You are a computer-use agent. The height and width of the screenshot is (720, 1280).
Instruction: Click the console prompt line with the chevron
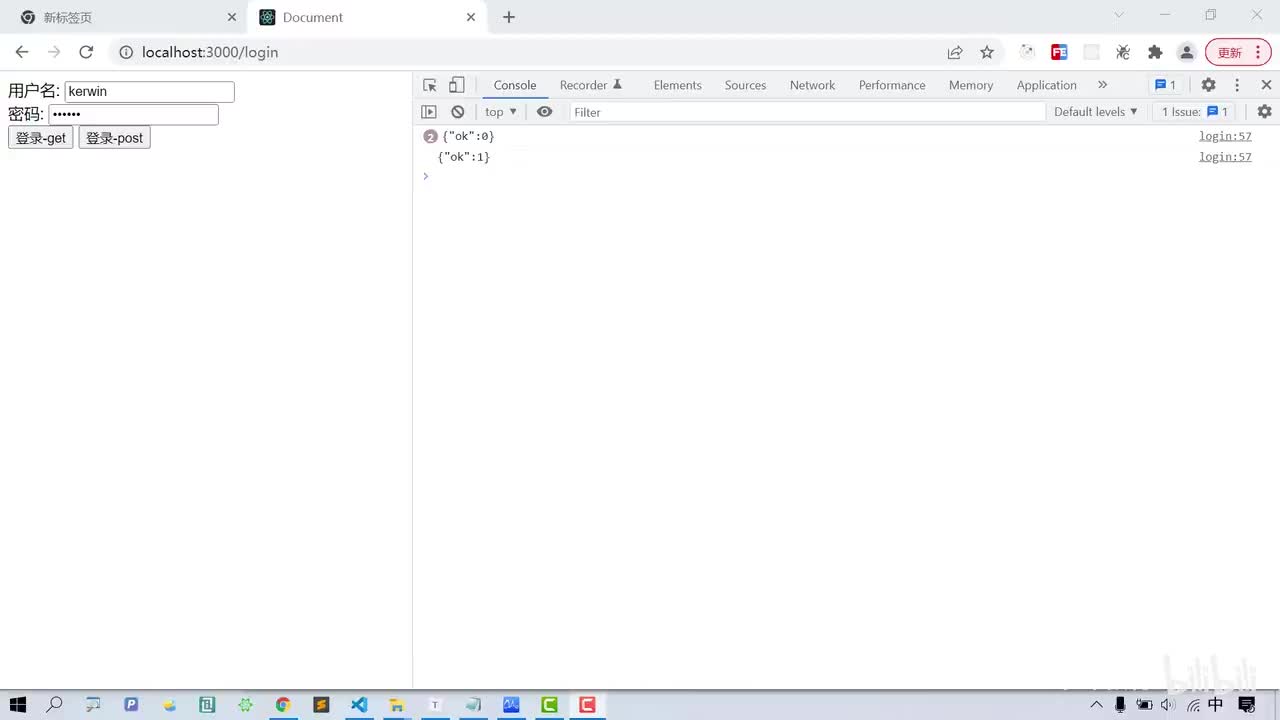coord(845,176)
